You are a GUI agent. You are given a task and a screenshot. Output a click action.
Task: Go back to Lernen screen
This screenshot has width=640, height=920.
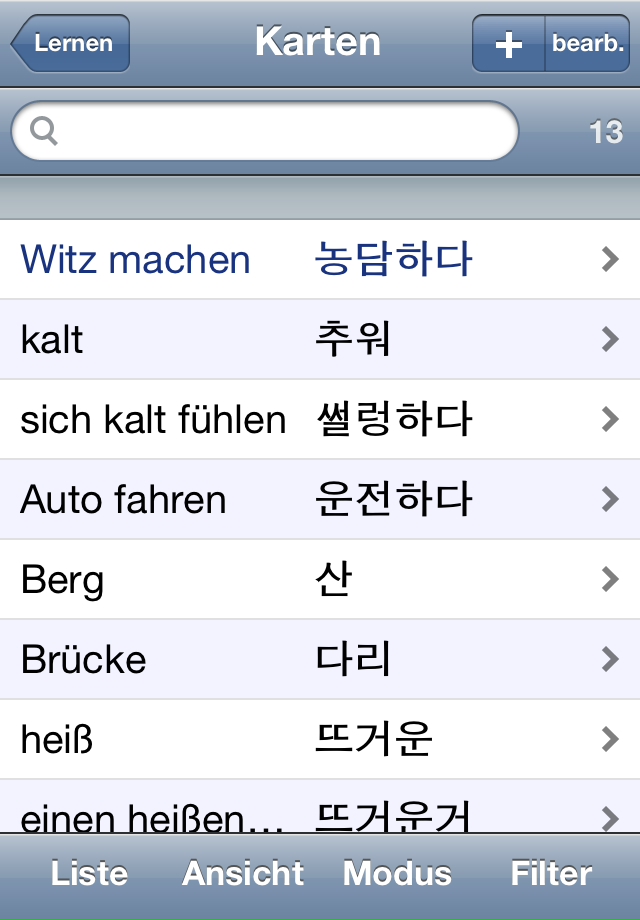pyautogui.click(x=70, y=44)
